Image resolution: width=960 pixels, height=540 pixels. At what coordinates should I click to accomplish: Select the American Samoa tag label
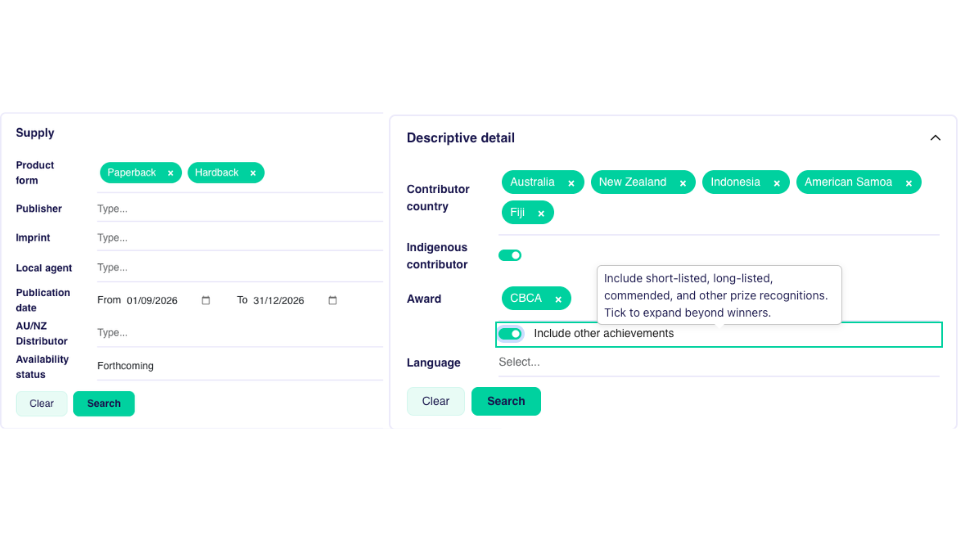click(x=848, y=182)
